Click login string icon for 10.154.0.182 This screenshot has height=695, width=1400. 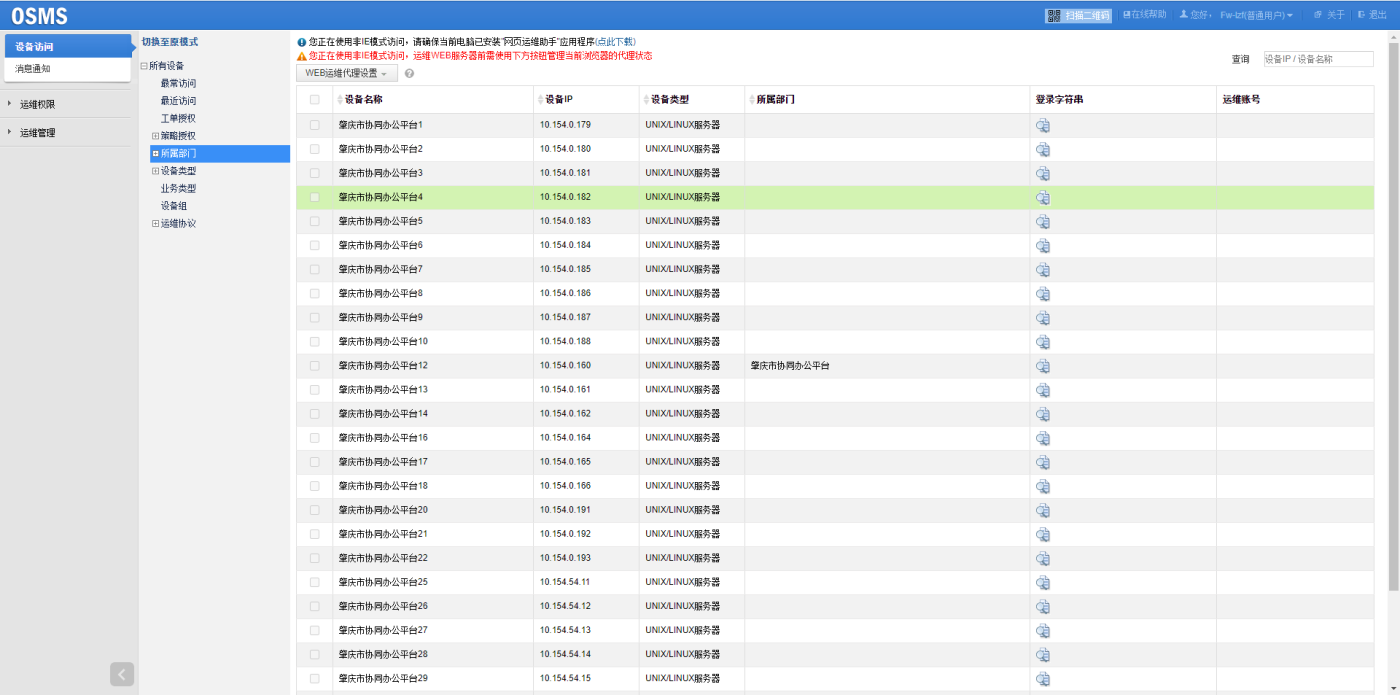click(1043, 197)
